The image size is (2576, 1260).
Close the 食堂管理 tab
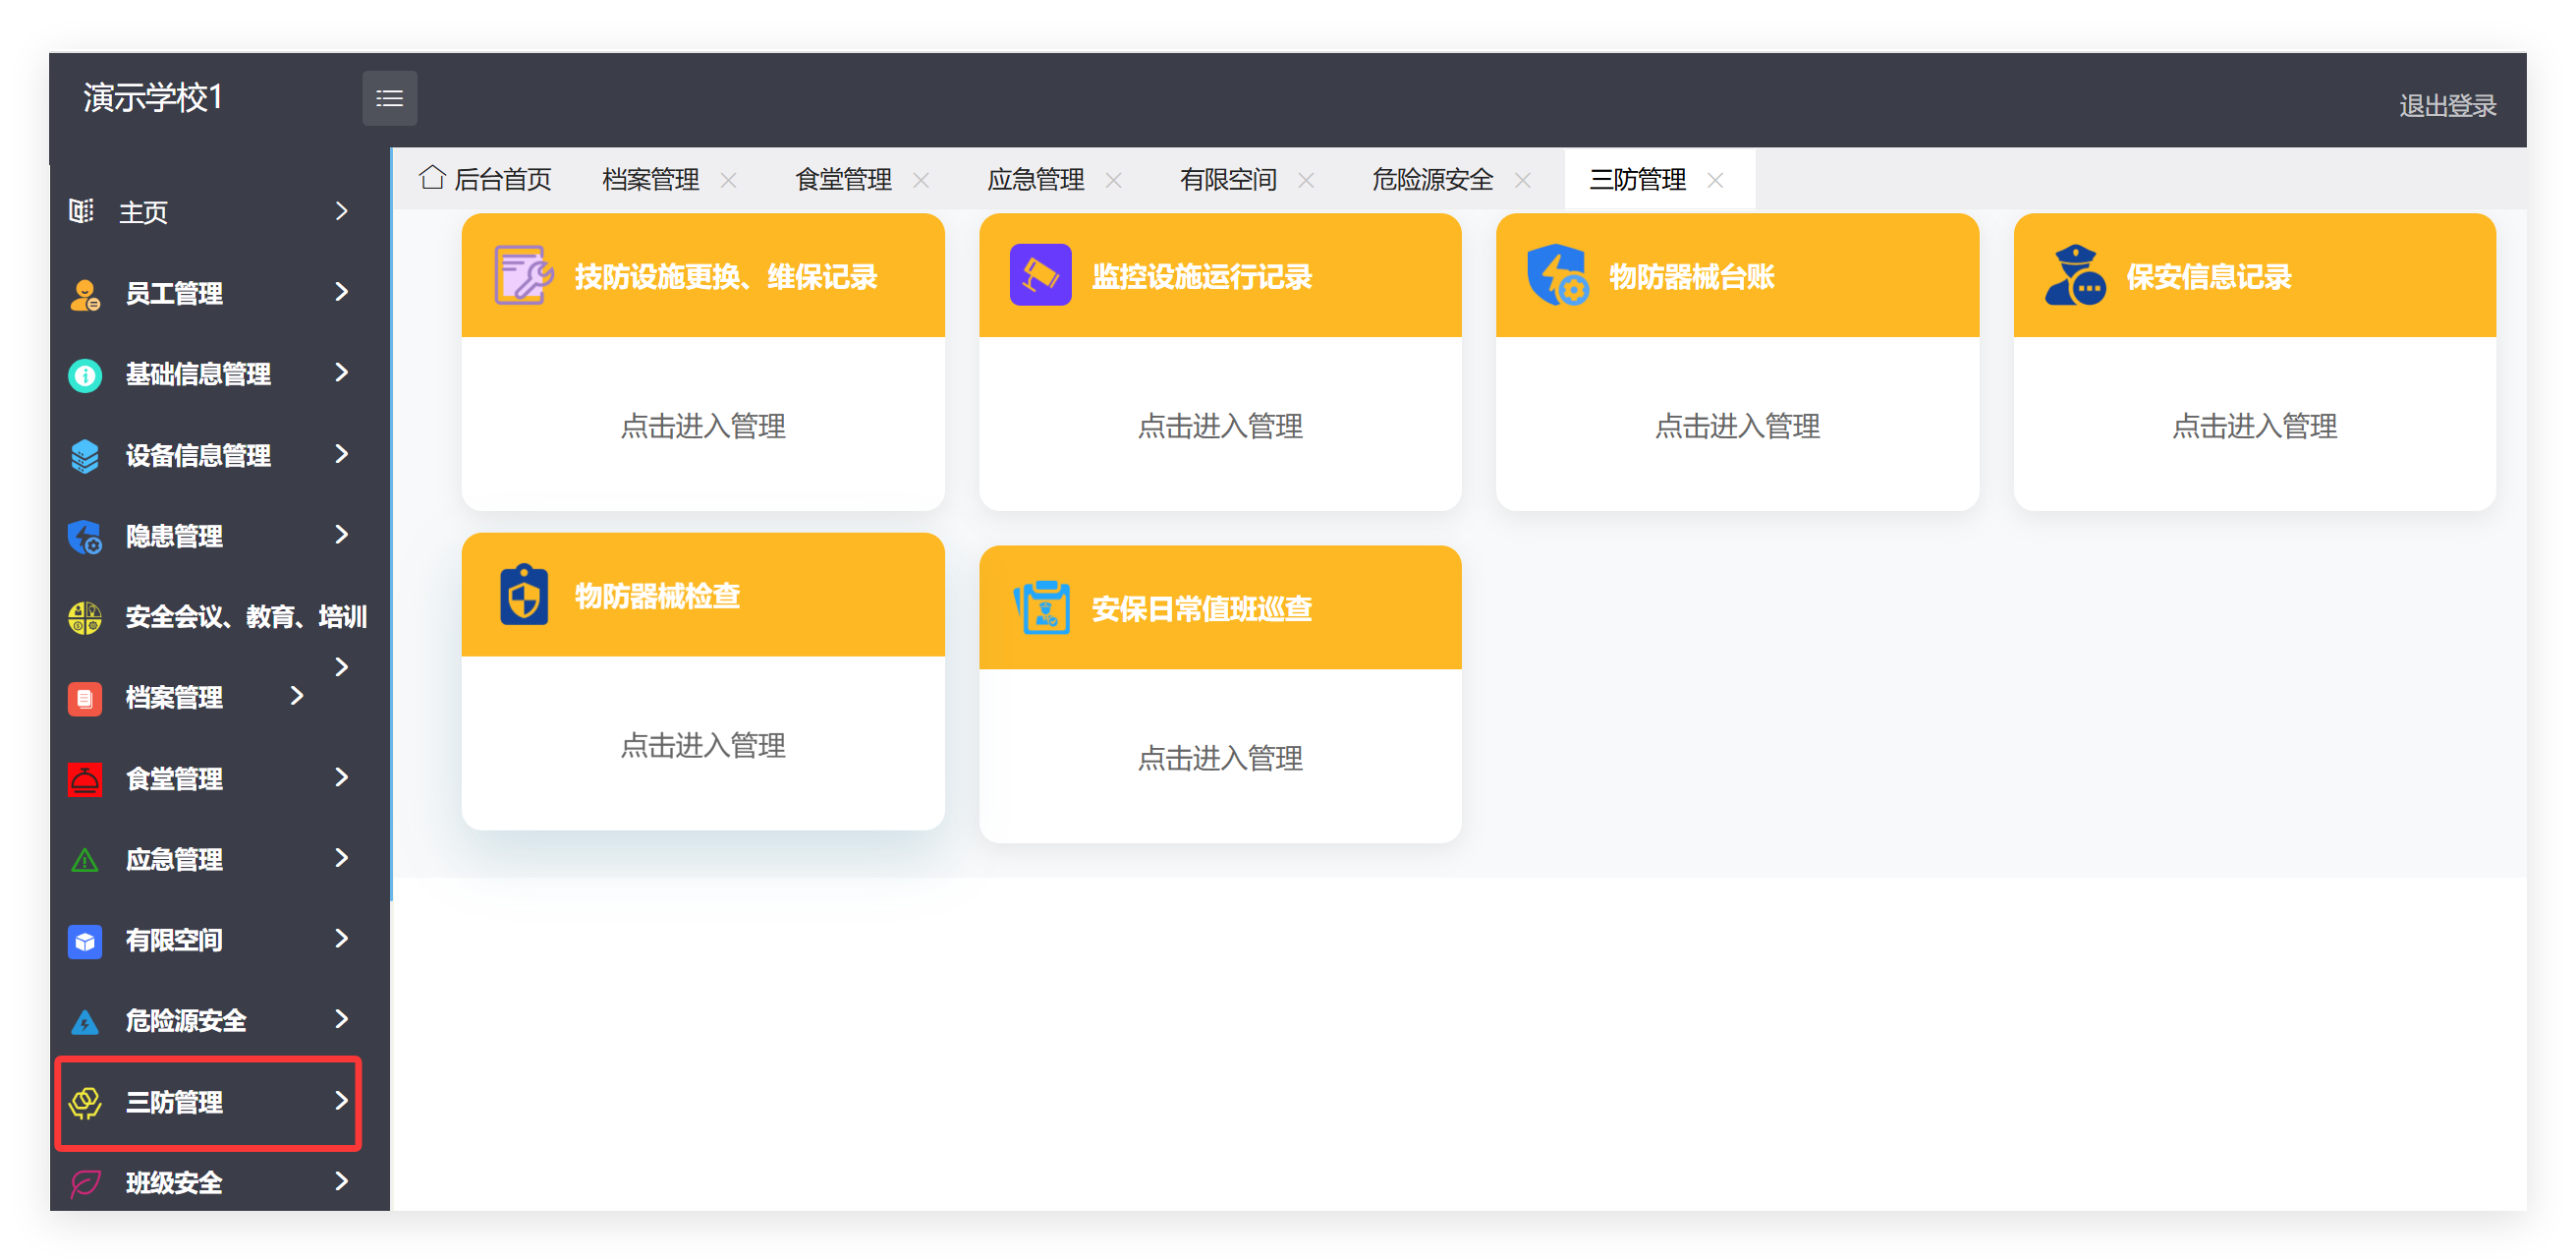coord(921,181)
